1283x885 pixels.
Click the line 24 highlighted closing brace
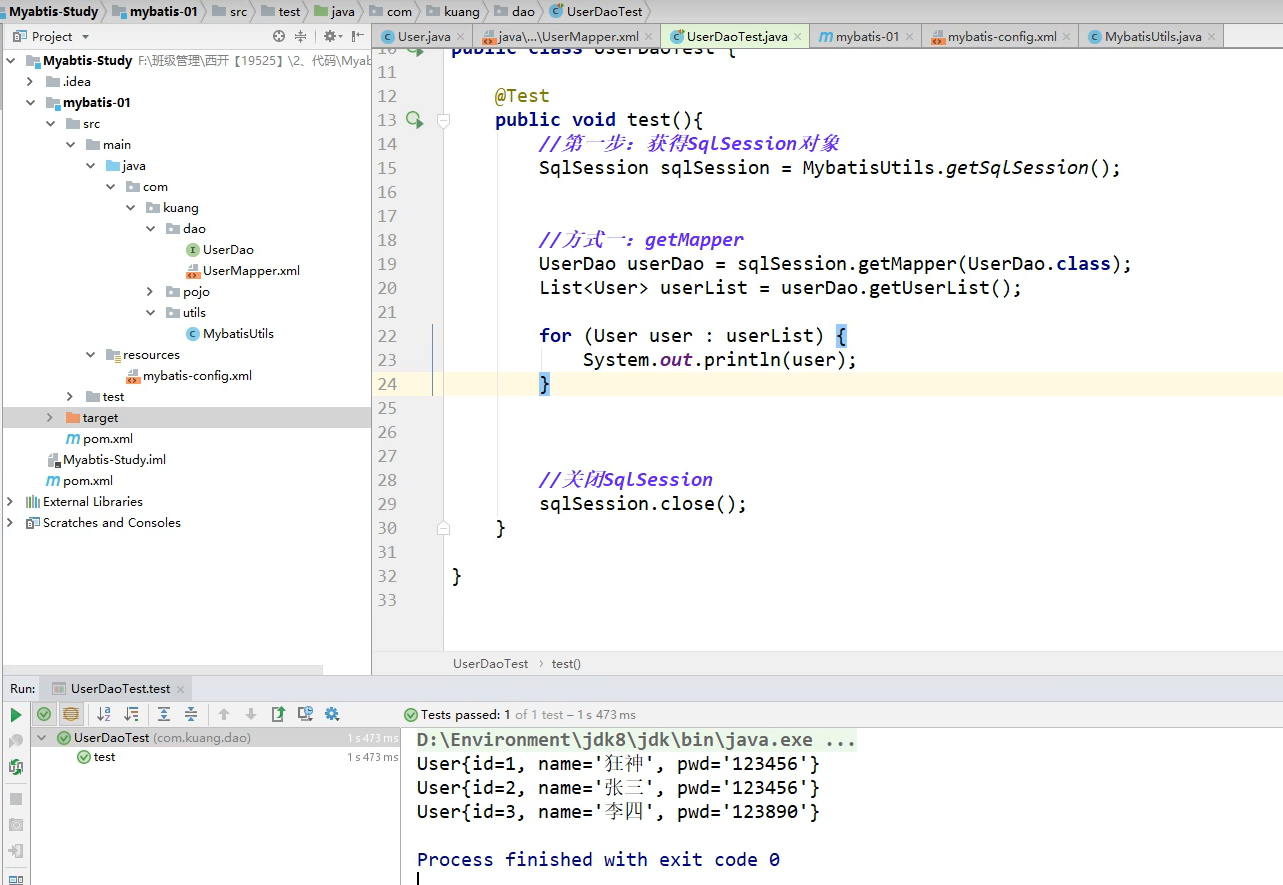coord(545,383)
